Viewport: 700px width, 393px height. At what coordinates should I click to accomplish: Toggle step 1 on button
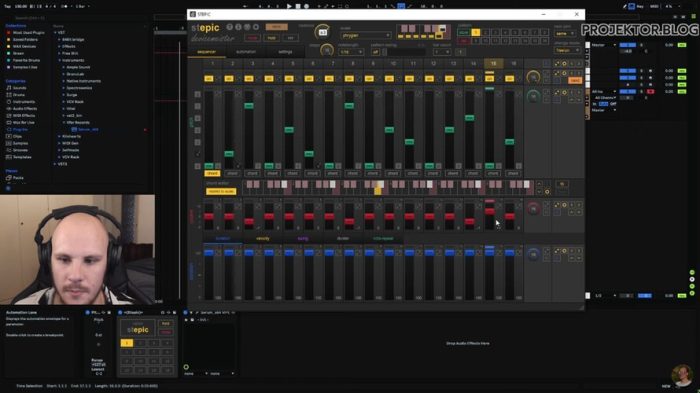(208, 79)
